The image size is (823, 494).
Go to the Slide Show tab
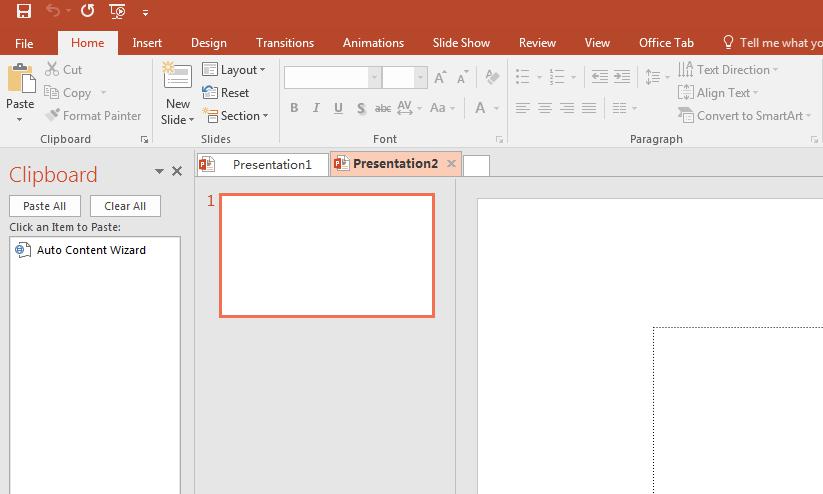[x=461, y=43]
